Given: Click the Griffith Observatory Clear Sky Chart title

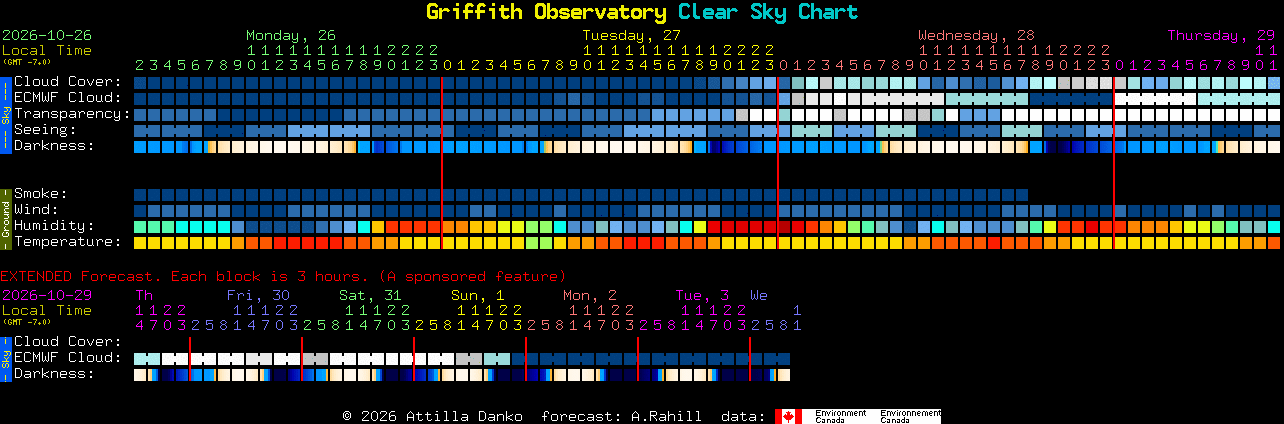Looking at the screenshot, I should pos(641,12).
